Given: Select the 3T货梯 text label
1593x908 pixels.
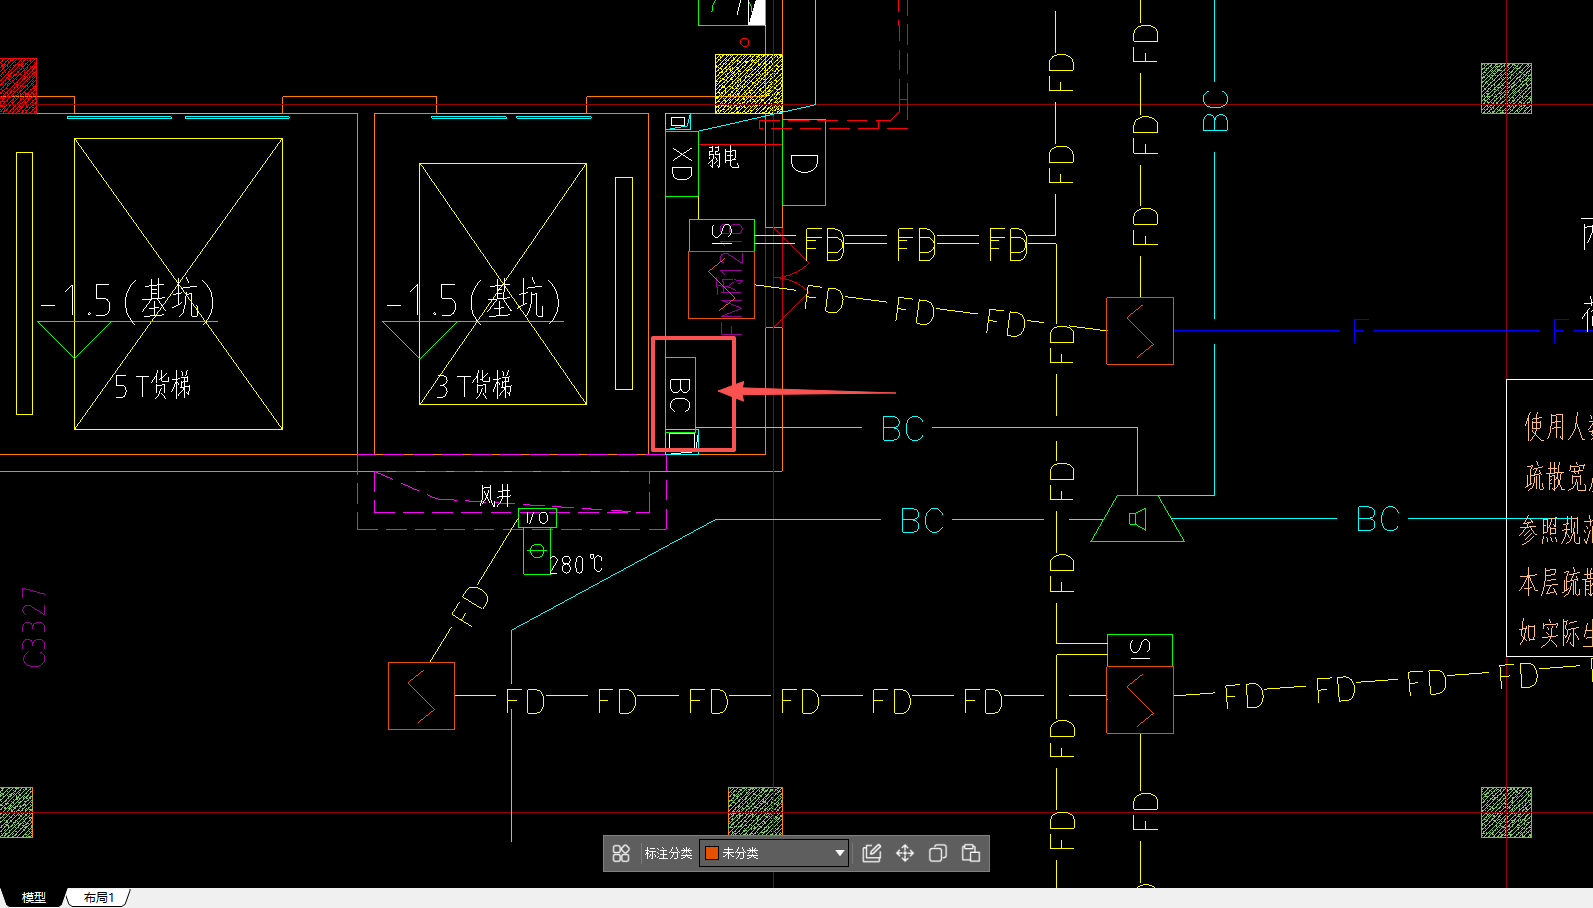Looking at the screenshot, I should pos(473,385).
